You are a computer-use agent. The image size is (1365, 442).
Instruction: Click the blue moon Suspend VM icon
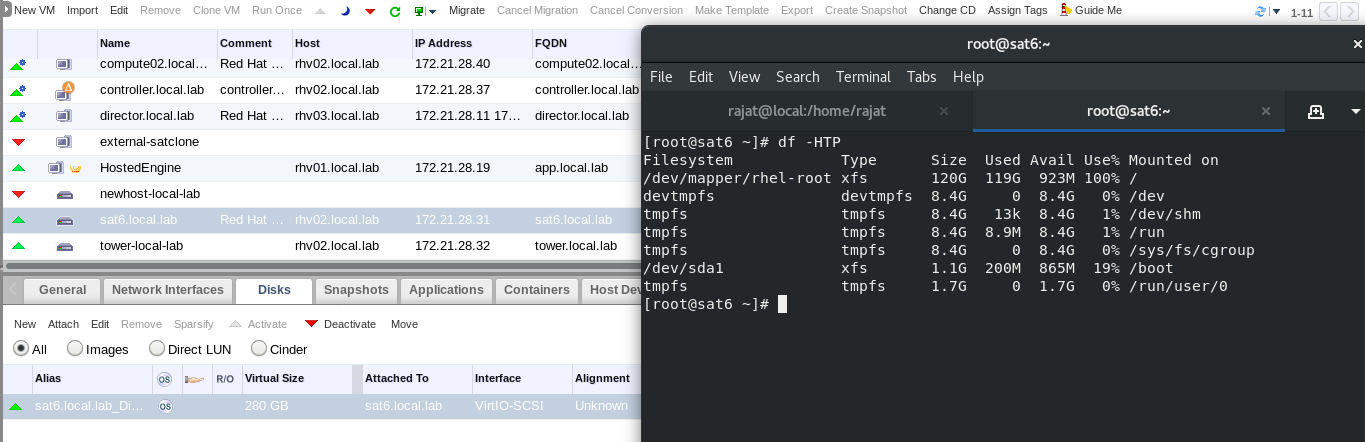pos(346,11)
